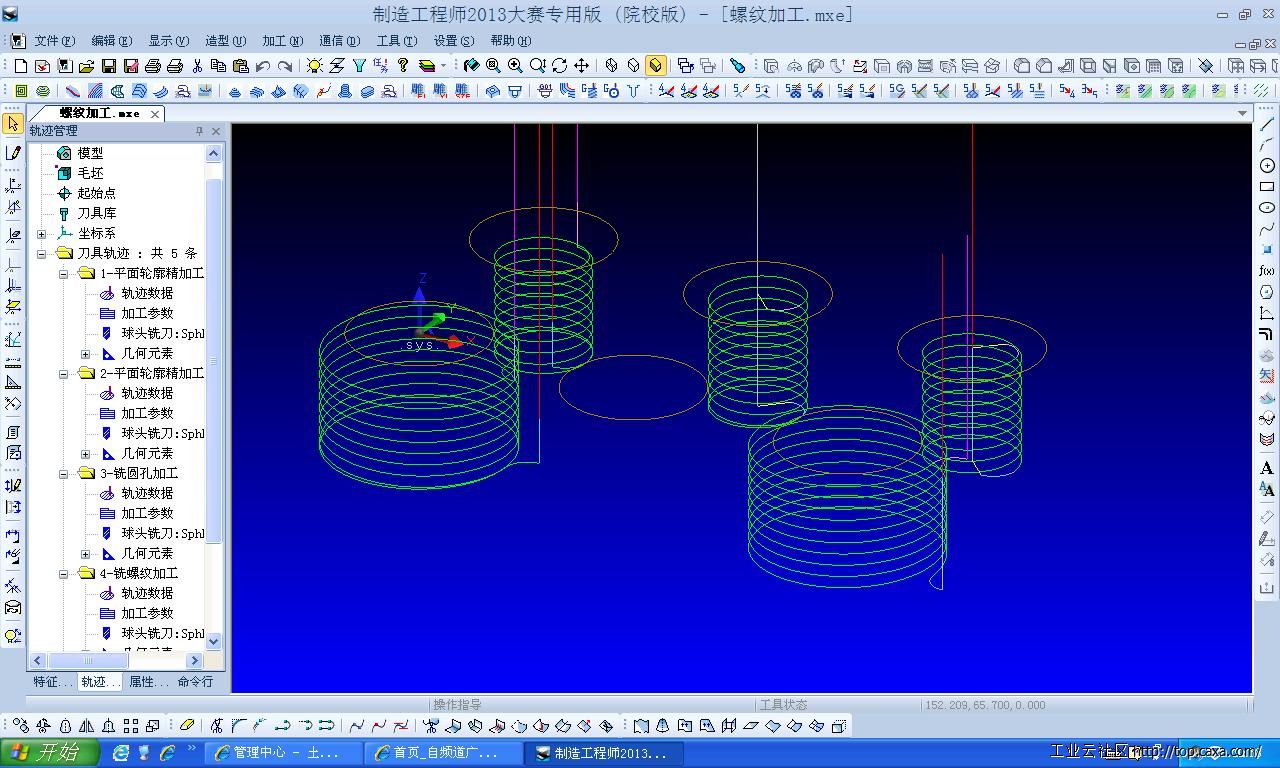Screen dimensions: 1280x768
Task: Switch to the 属性 panel tab
Action: coord(148,682)
